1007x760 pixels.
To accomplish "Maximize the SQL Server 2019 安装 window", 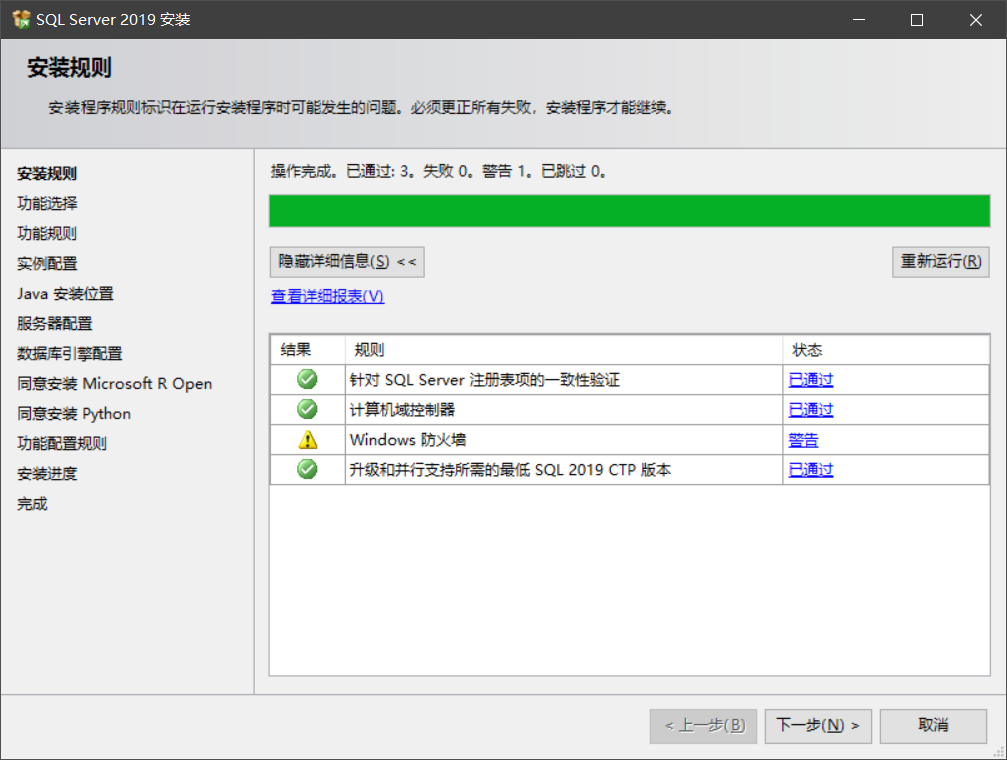I will click(917, 19).
